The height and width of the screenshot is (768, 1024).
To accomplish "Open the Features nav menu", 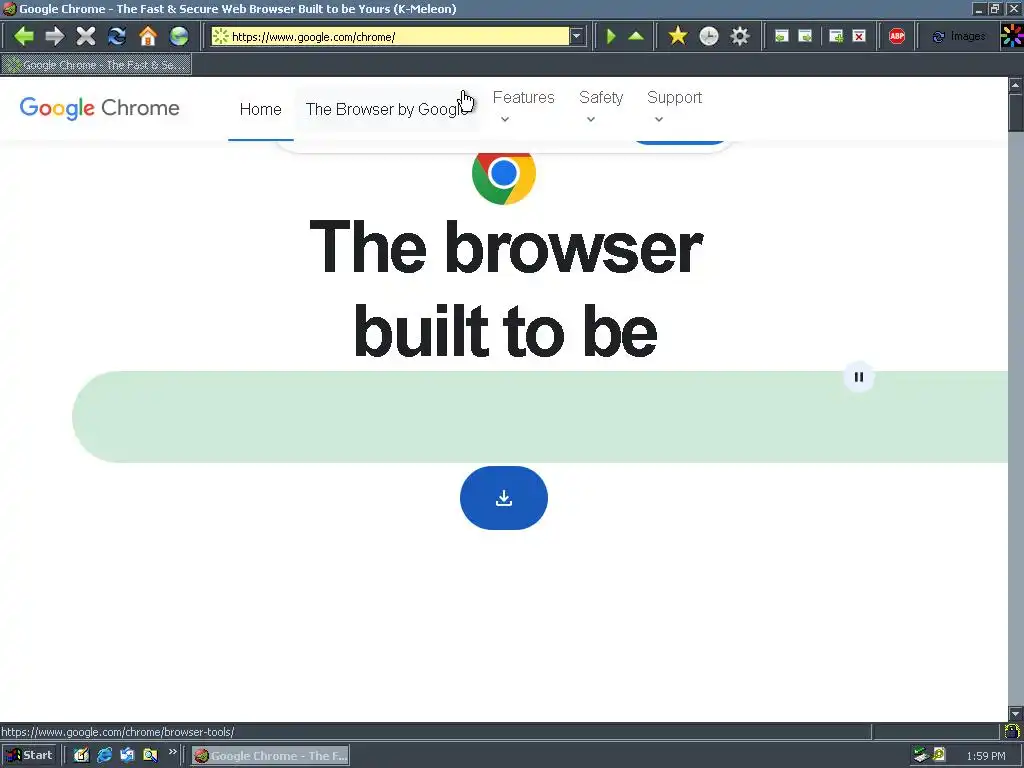I will (x=524, y=97).
